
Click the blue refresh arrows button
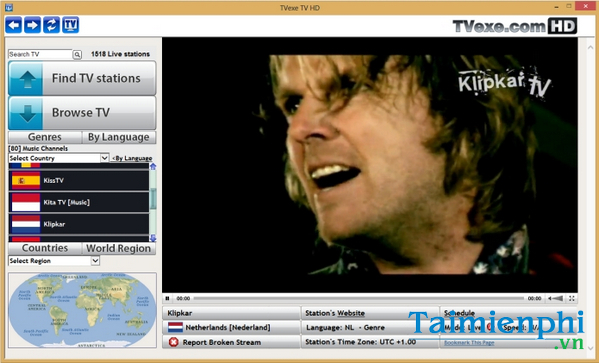click(x=51, y=25)
